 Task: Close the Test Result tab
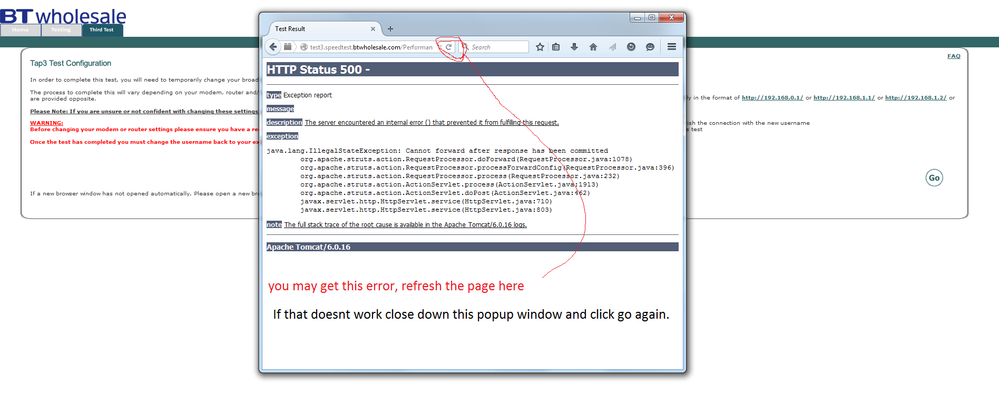373,29
